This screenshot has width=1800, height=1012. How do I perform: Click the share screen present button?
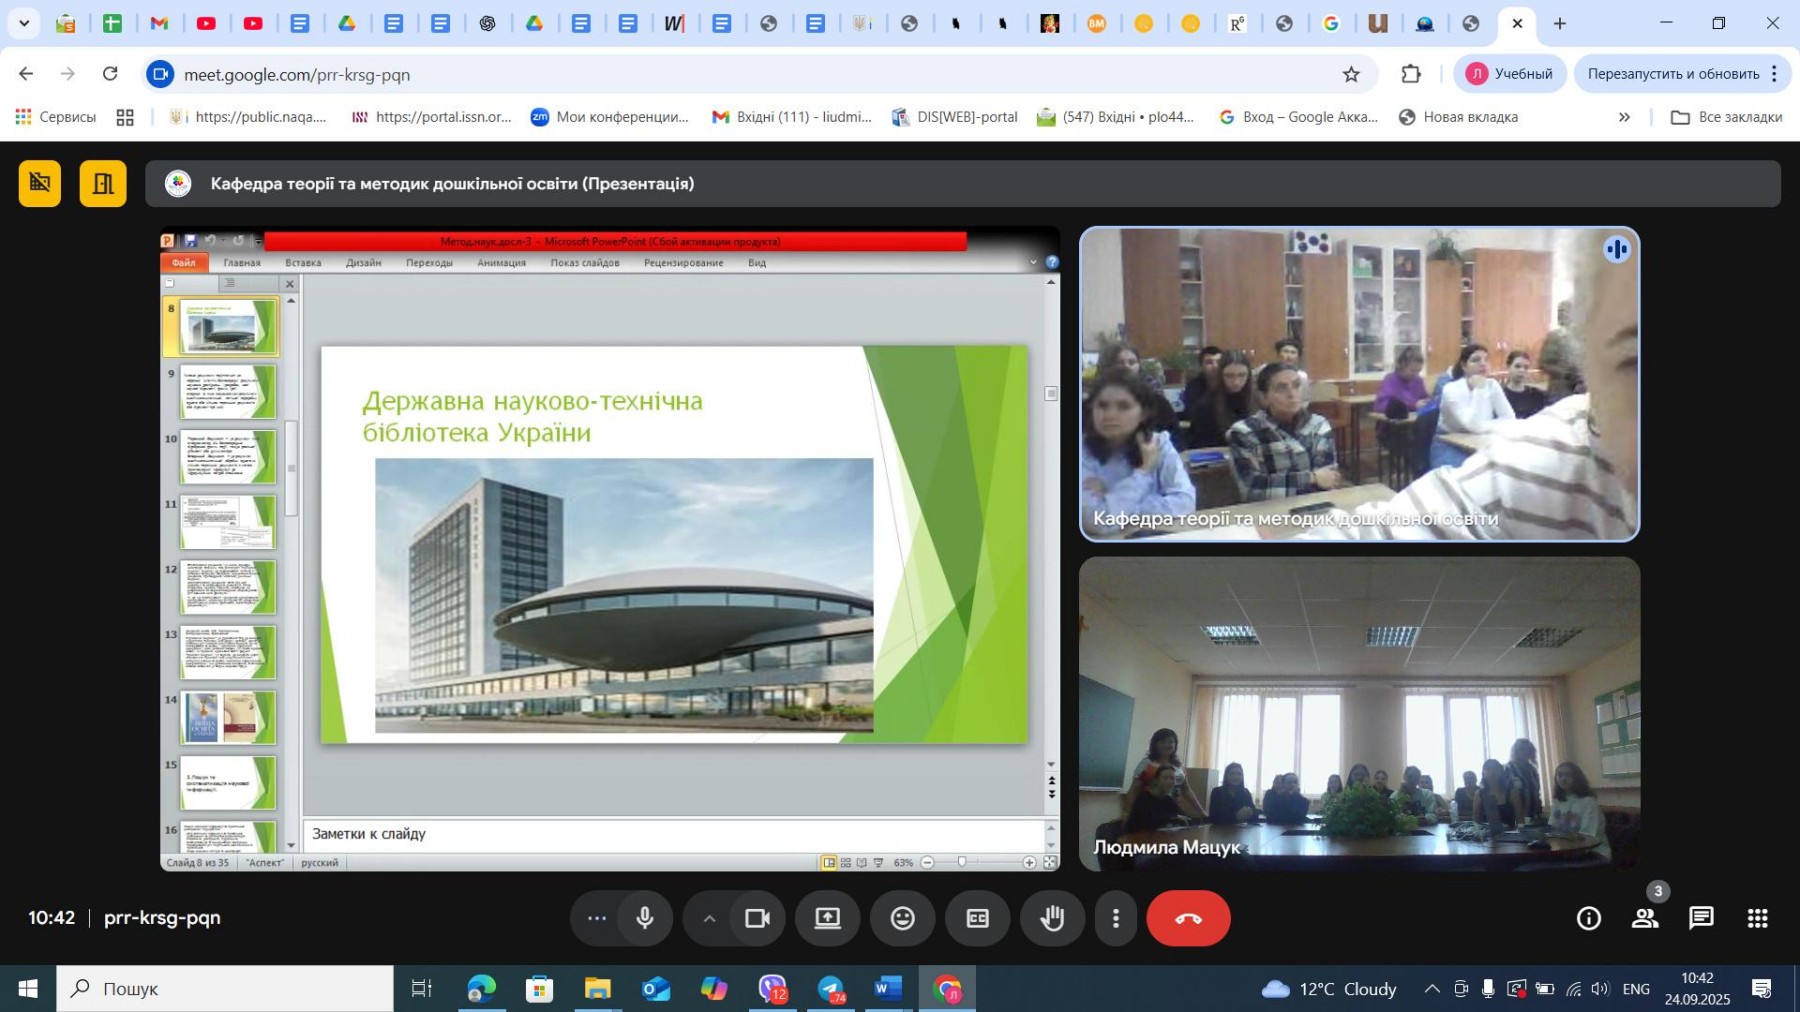827,918
